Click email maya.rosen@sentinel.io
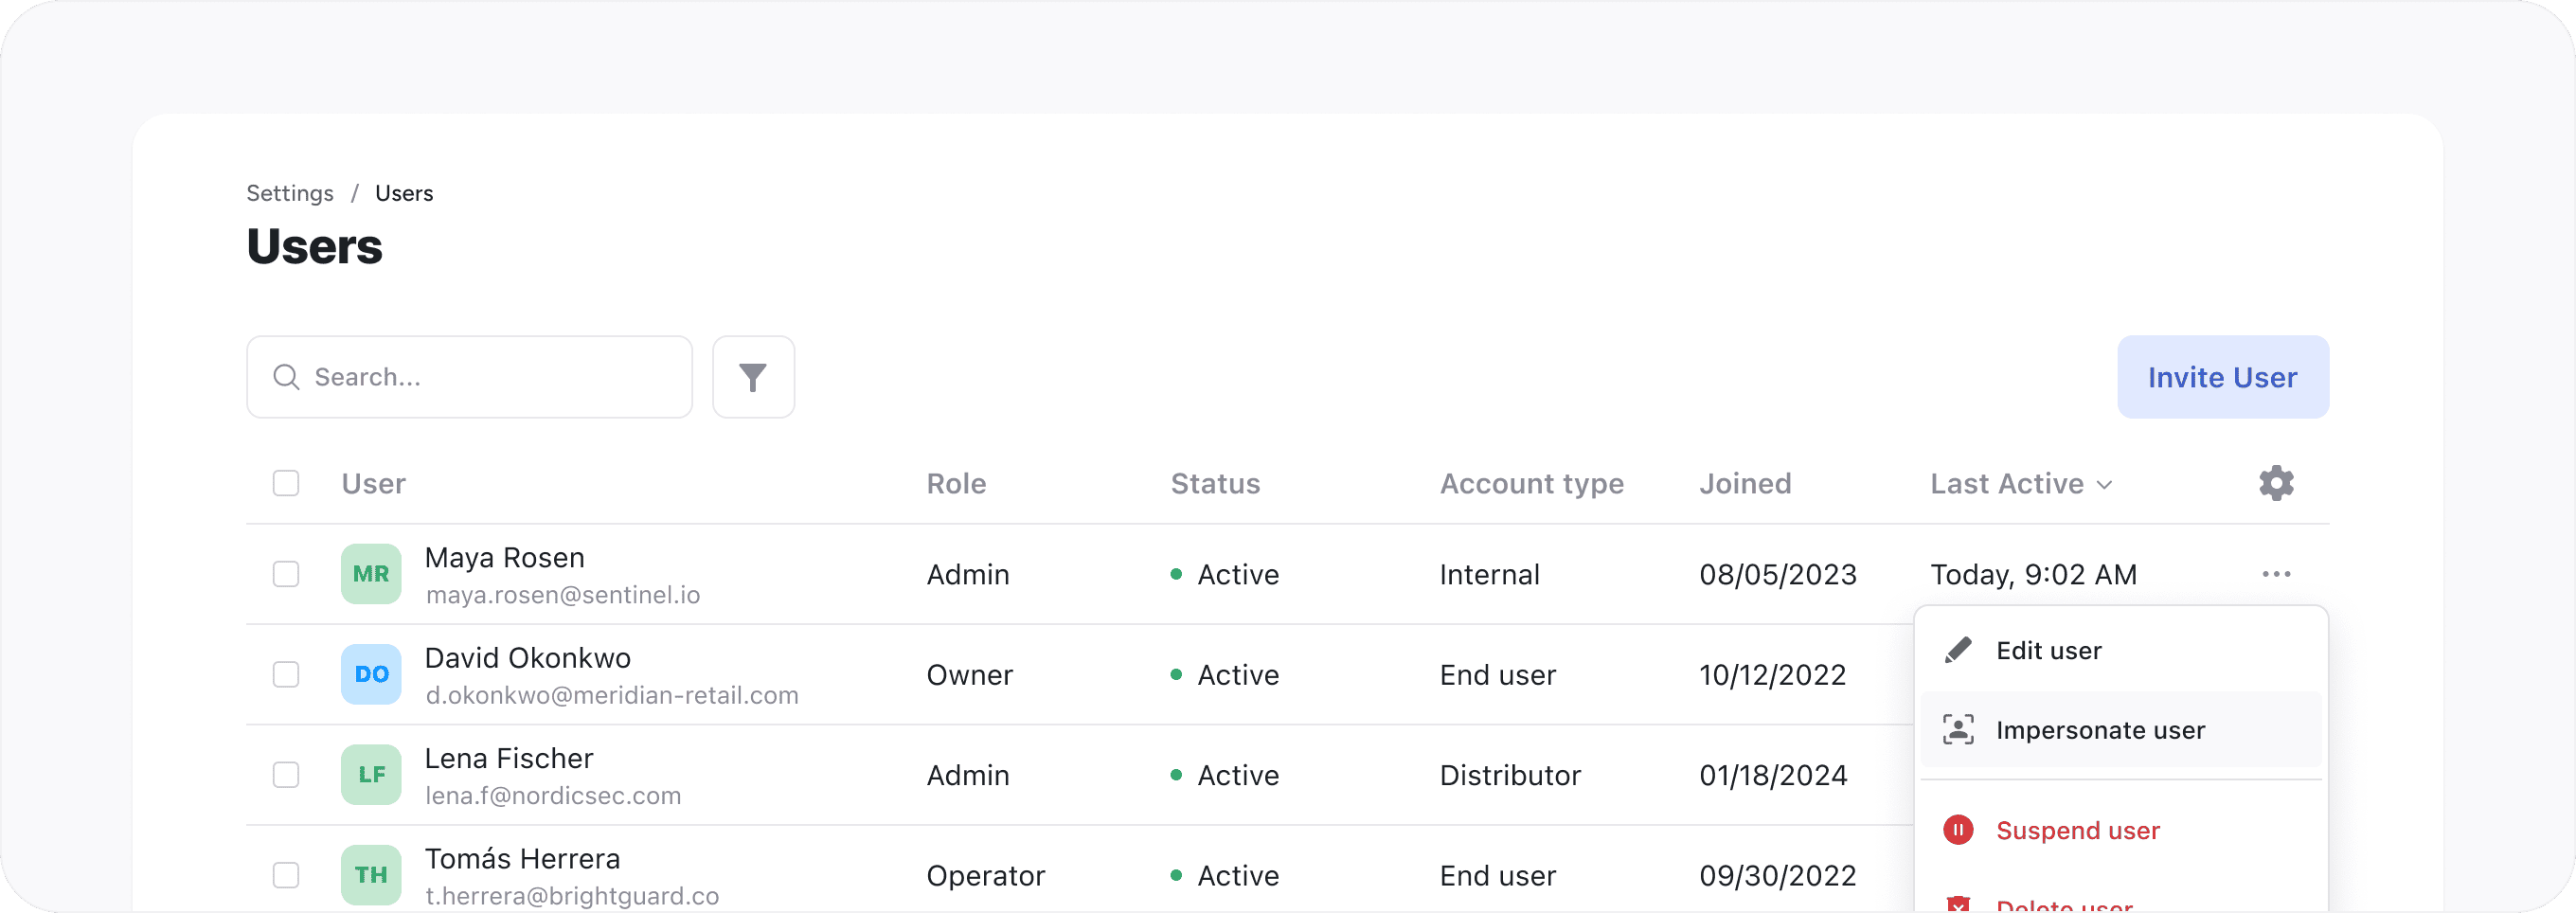 tap(562, 595)
